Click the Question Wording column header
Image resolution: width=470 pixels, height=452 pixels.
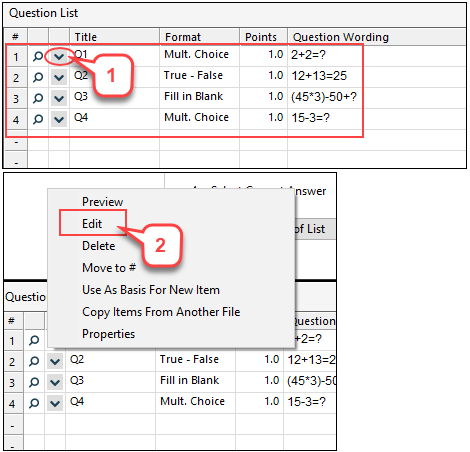(341, 37)
